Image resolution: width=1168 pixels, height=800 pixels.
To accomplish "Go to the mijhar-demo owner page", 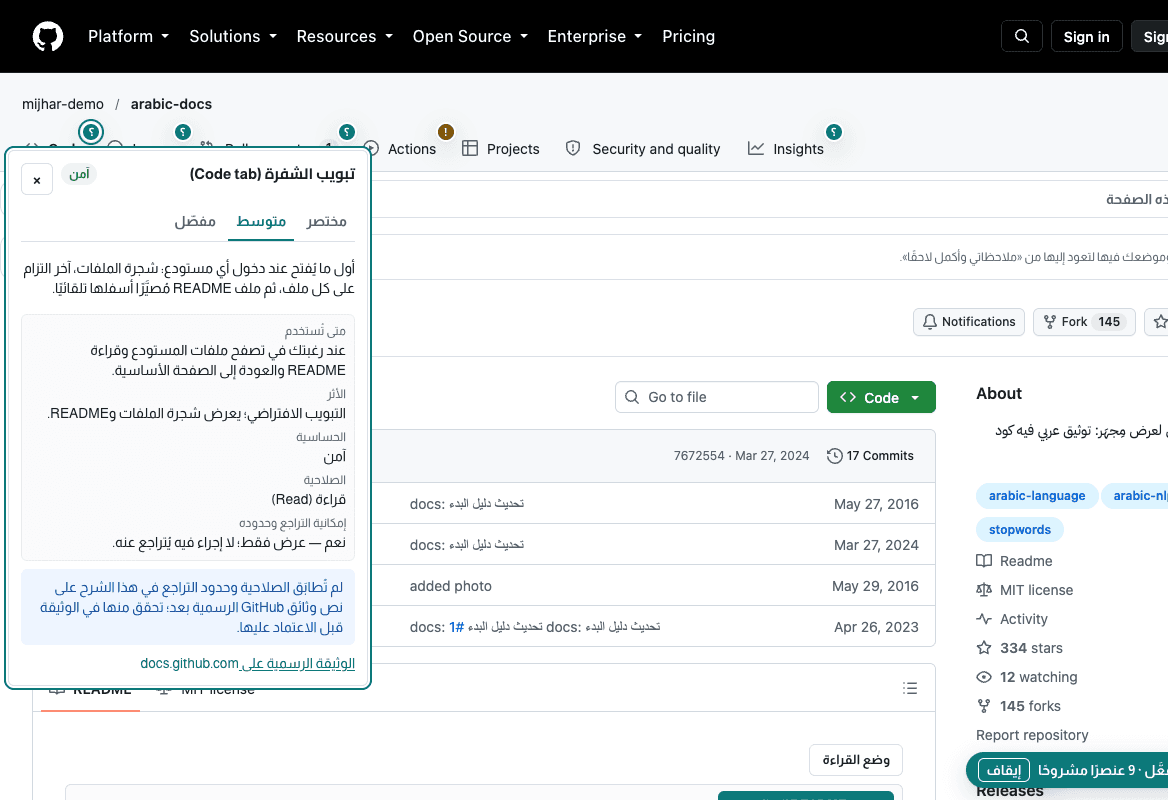I will (63, 104).
